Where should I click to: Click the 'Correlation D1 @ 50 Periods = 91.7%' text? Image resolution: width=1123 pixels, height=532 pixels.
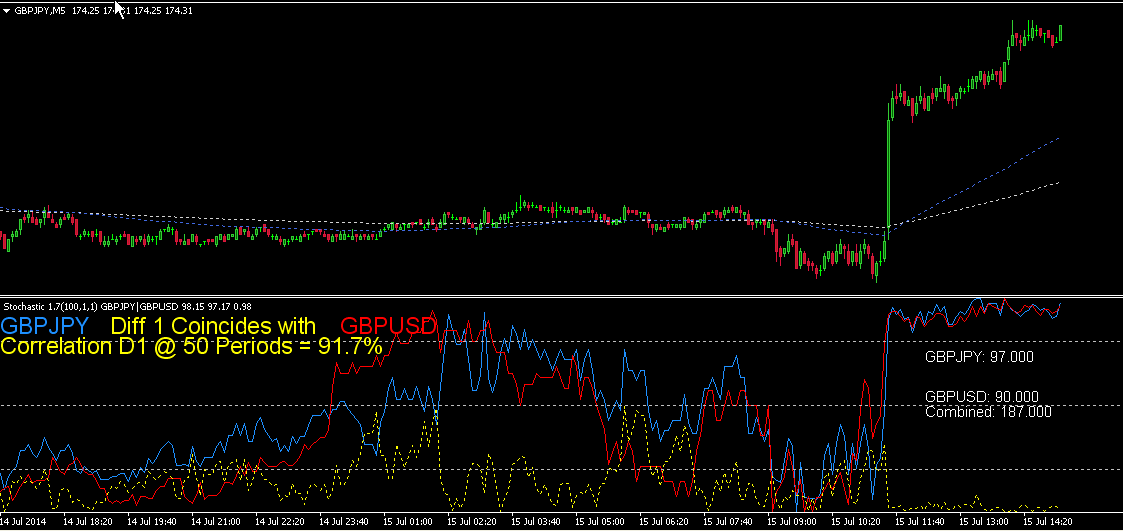[x=191, y=347]
